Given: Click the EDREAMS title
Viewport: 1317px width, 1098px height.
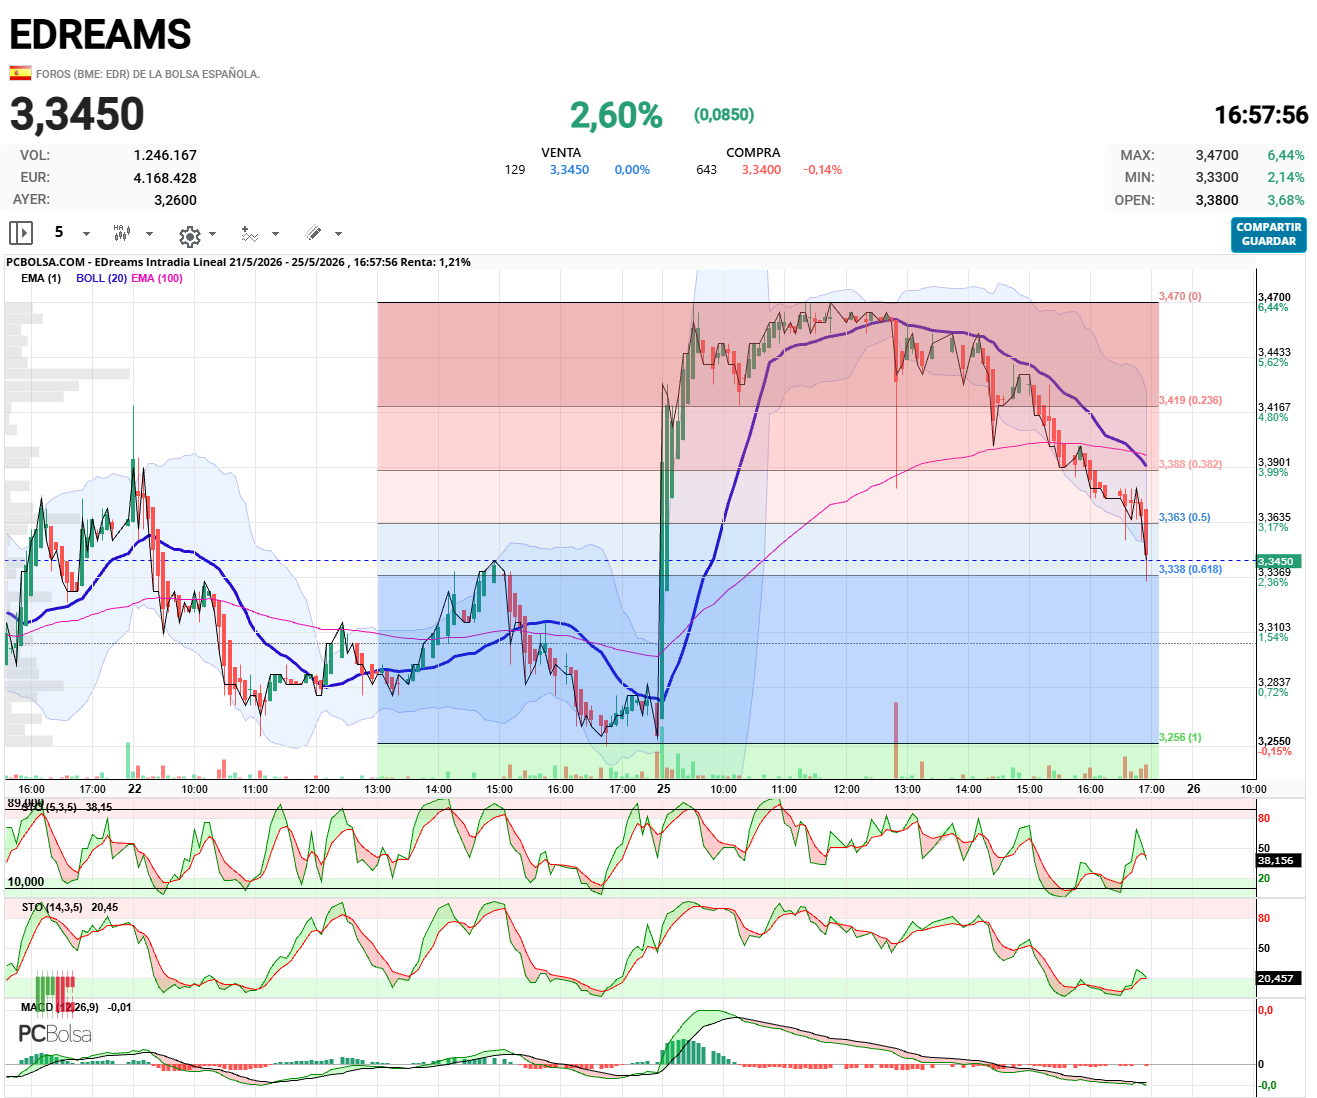Looking at the screenshot, I should coord(100,35).
